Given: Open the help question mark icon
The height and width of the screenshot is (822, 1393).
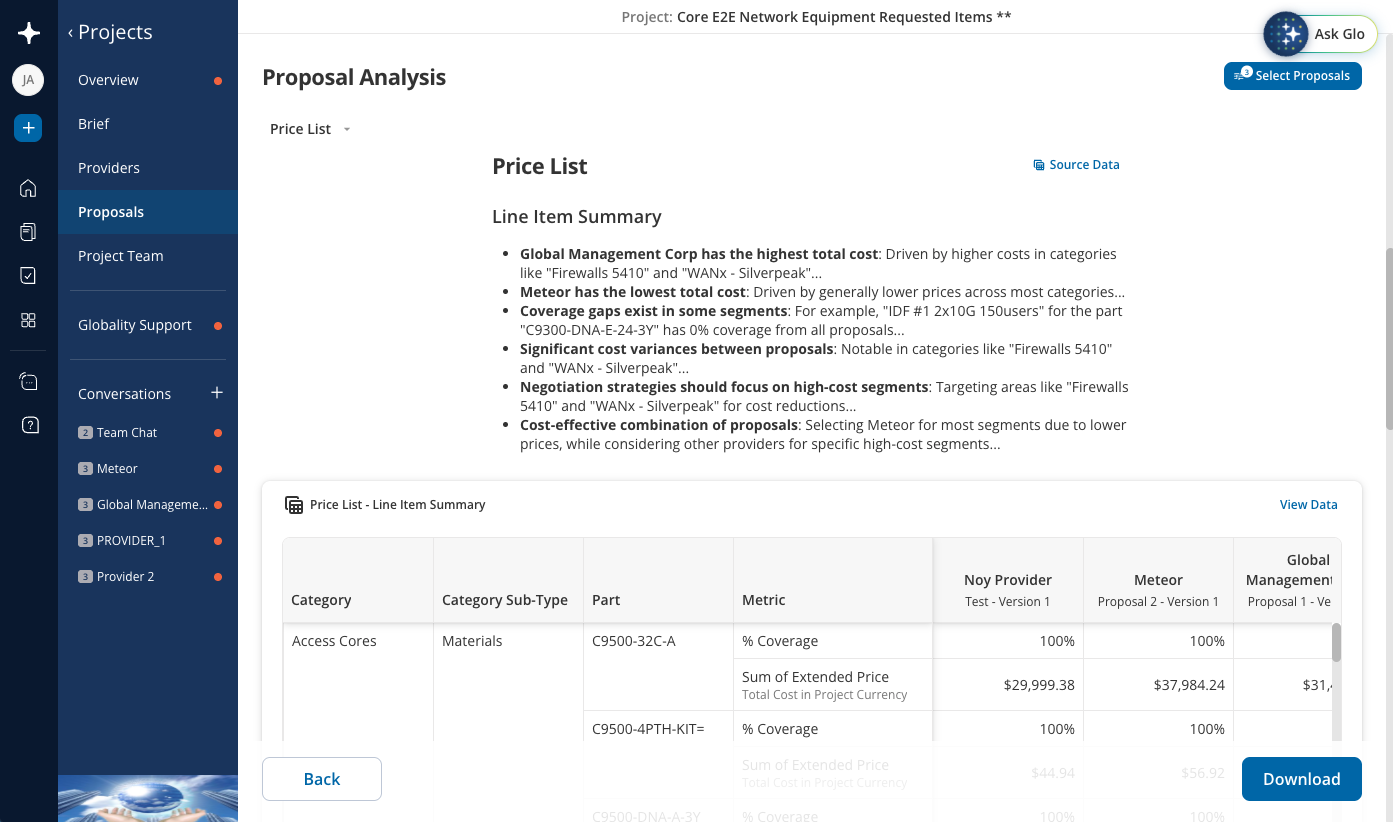Looking at the screenshot, I should pyautogui.click(x=29, y=425).
